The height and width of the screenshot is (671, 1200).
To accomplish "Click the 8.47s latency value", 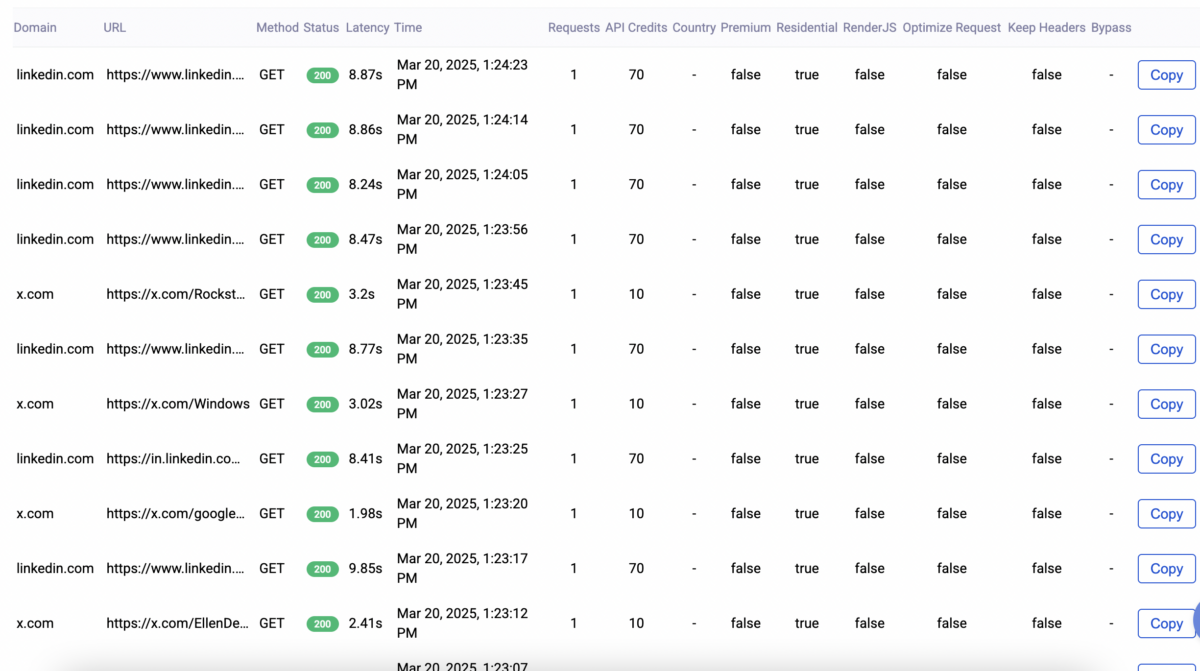I will [365, 240].
